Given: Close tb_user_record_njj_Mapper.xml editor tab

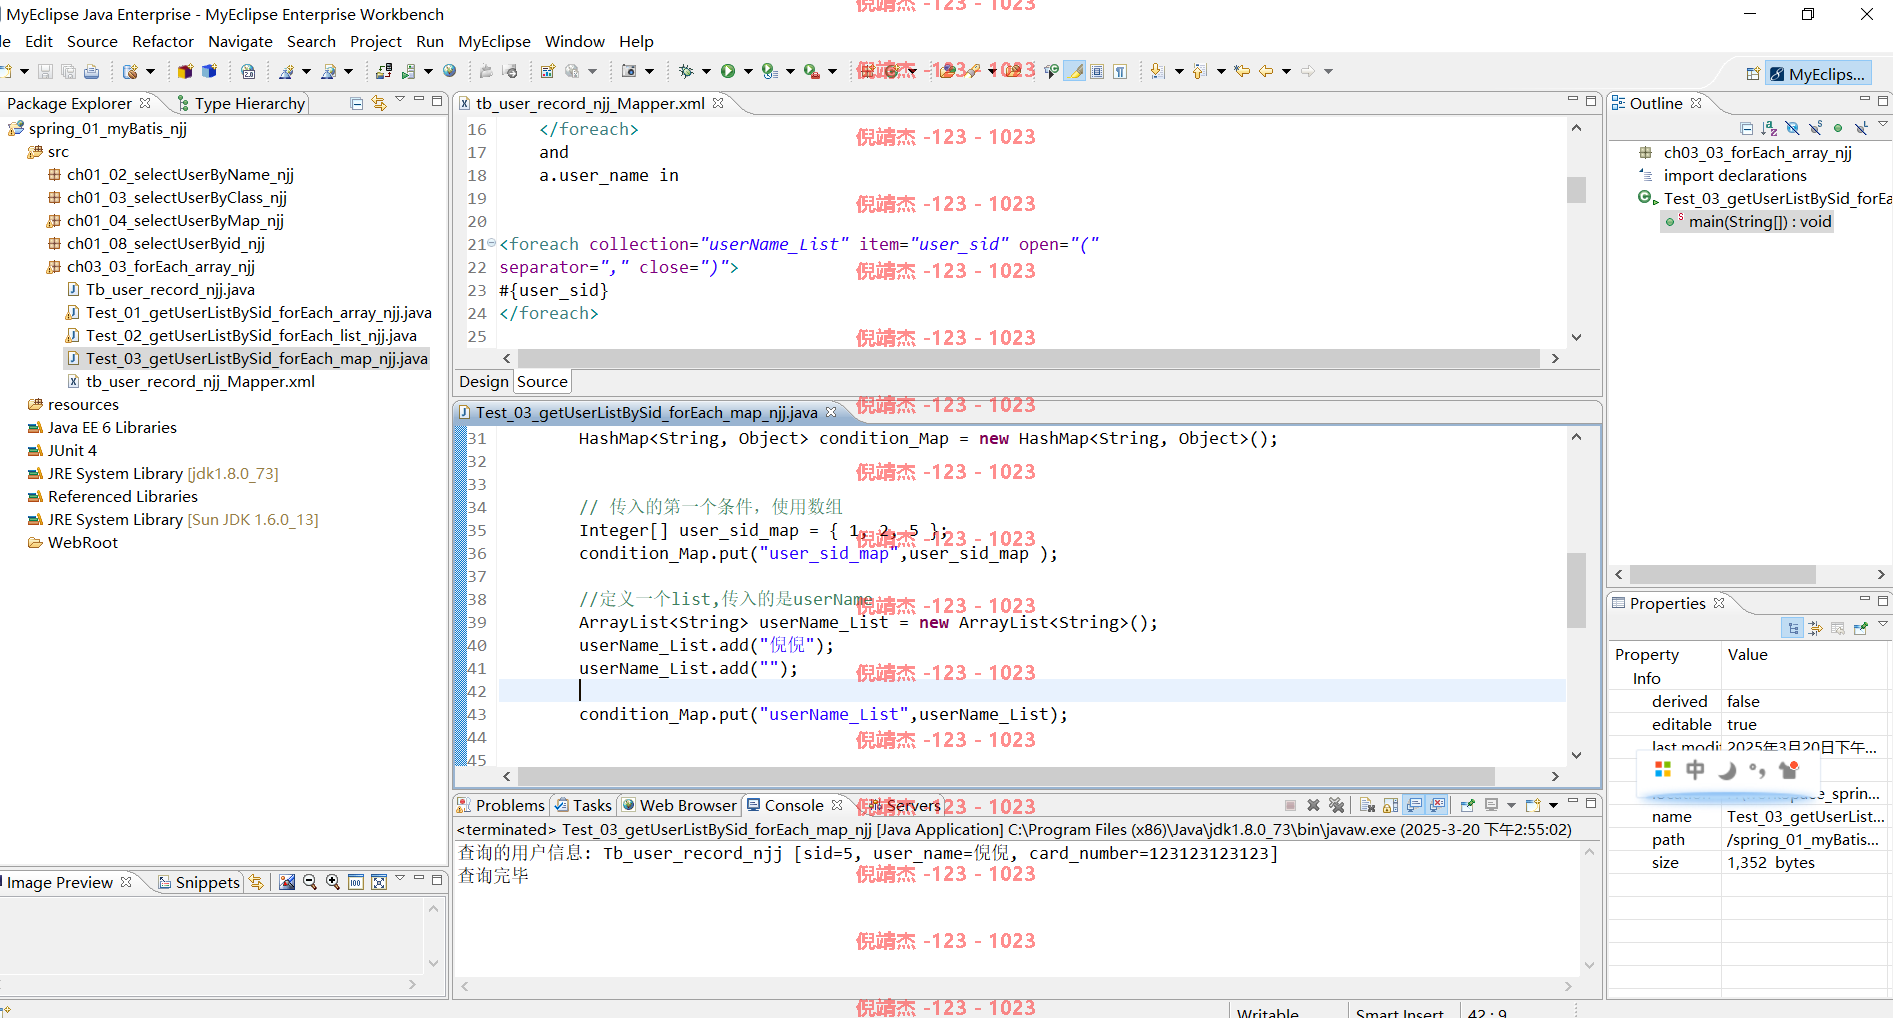Looking at the screenshot, I should pos(718,103).
